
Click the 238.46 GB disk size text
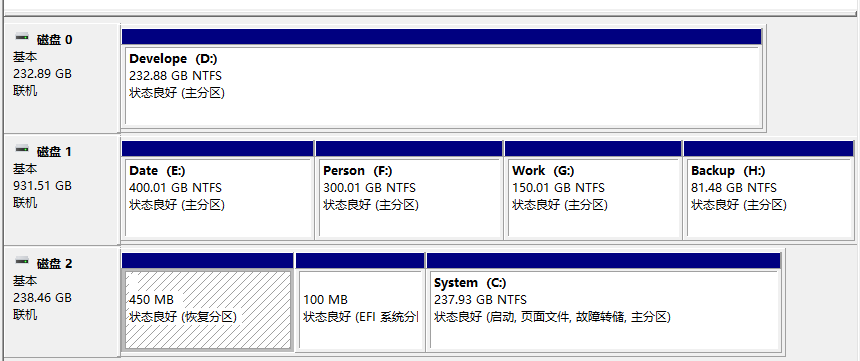42,297
